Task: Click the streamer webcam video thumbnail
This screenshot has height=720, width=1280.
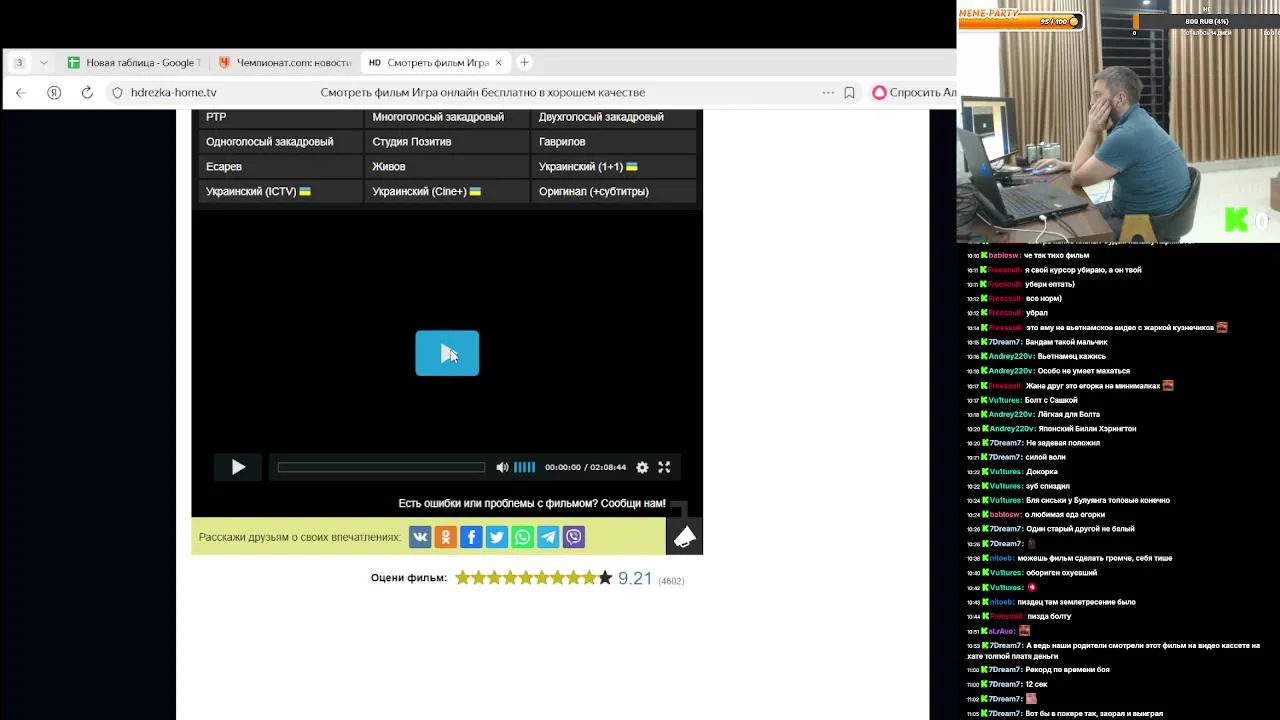Action: [1118, 121]
